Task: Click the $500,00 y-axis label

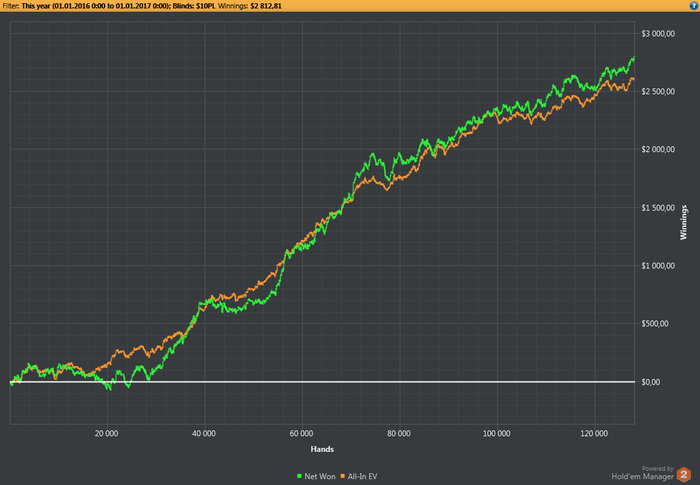Action: (655, 324)
